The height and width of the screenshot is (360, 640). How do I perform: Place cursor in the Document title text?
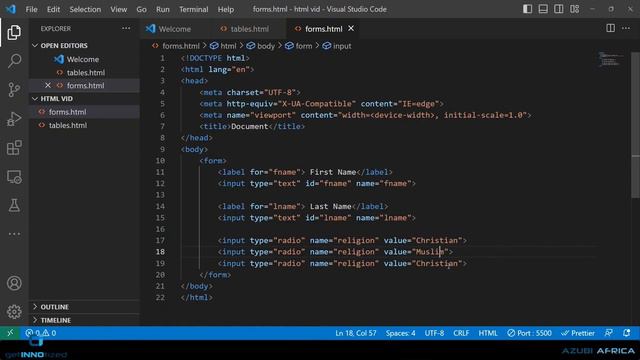click(249, 127)
